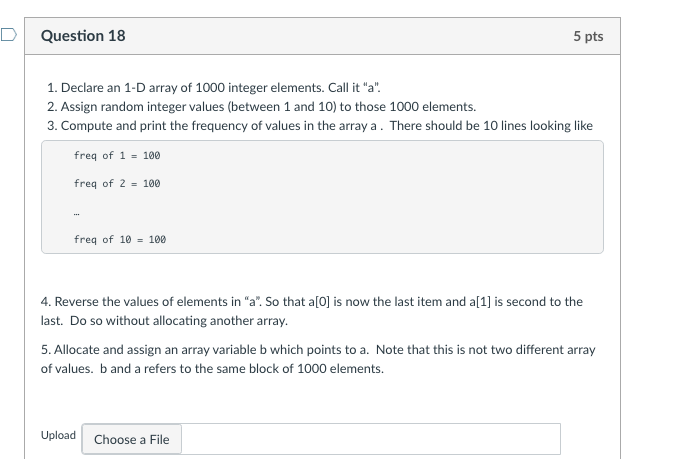Click step 2 about assigning random integers
This screenshot has width=692, height=459.
pyautogui.click(x=262, y=106)
